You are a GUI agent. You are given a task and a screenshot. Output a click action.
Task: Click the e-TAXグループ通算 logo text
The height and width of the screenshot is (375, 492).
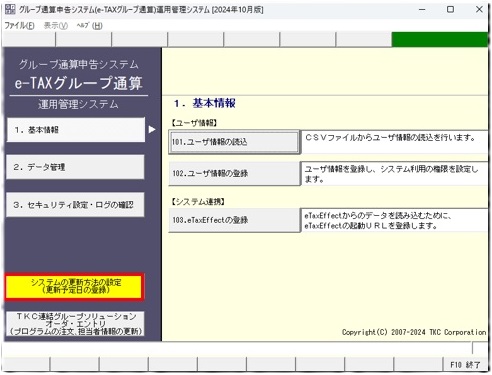(78, 83)
